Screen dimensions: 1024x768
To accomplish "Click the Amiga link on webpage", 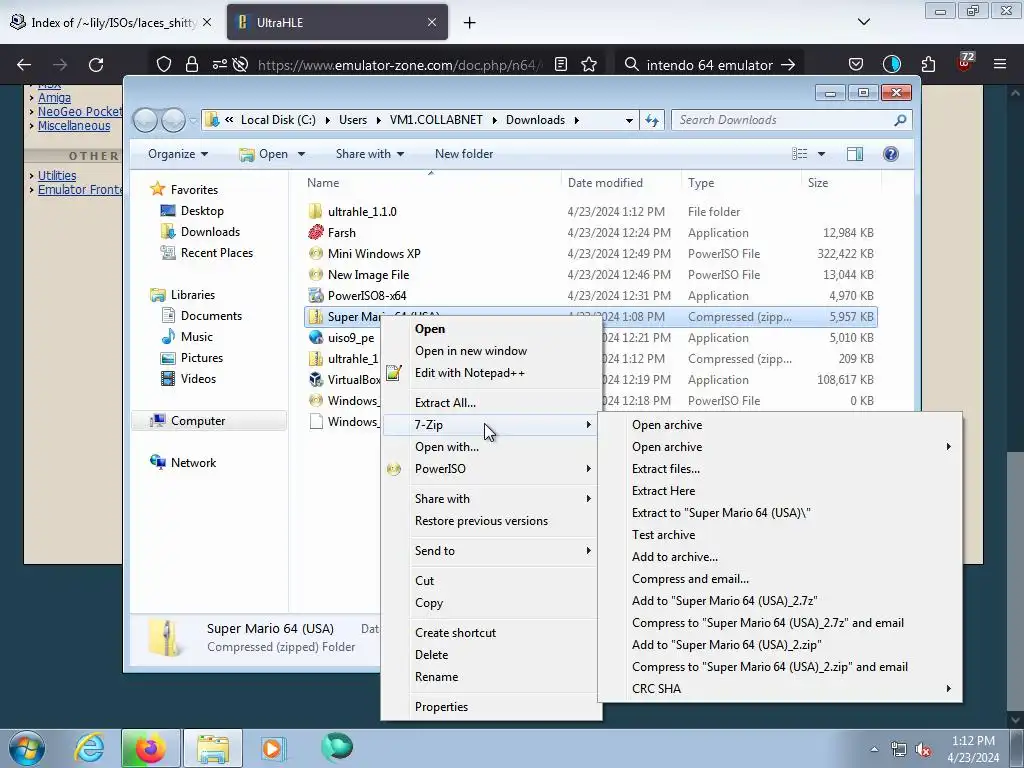I will [x=54, y=98].
